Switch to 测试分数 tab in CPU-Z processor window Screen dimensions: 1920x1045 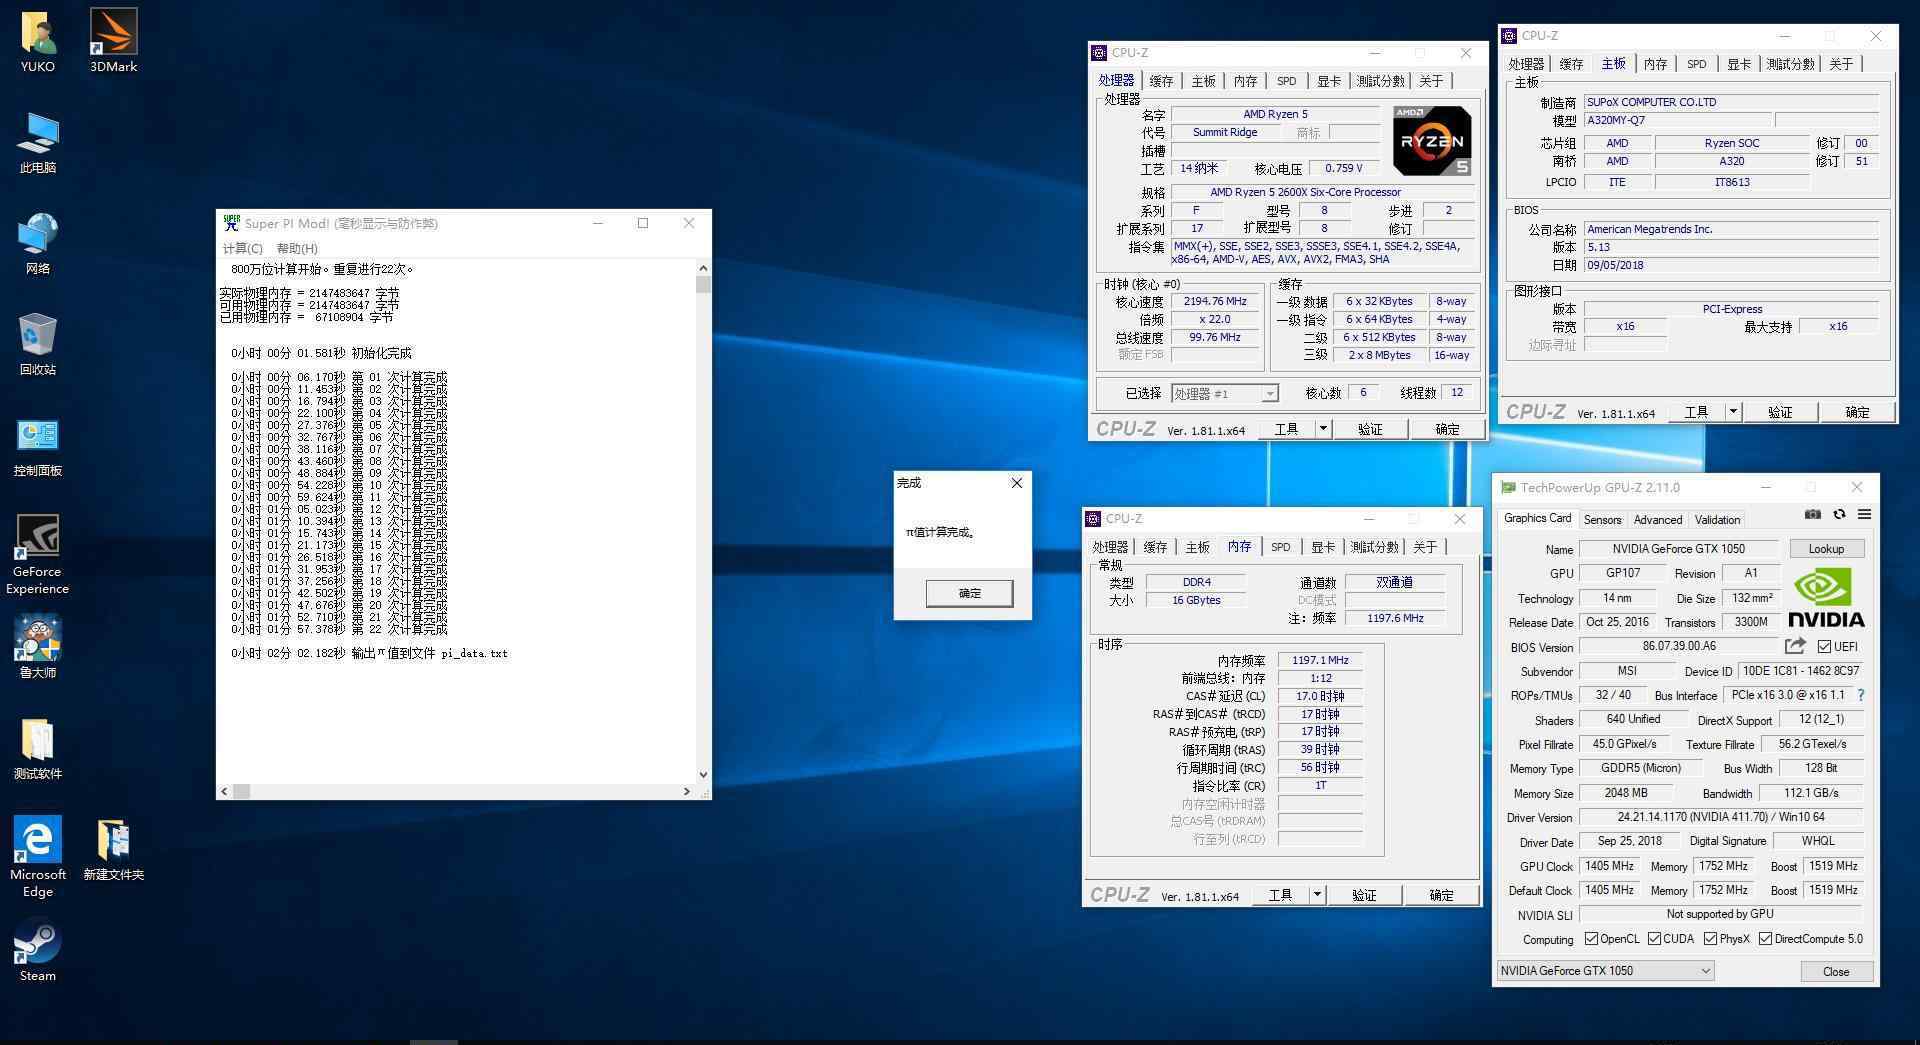pos(1380,81)
